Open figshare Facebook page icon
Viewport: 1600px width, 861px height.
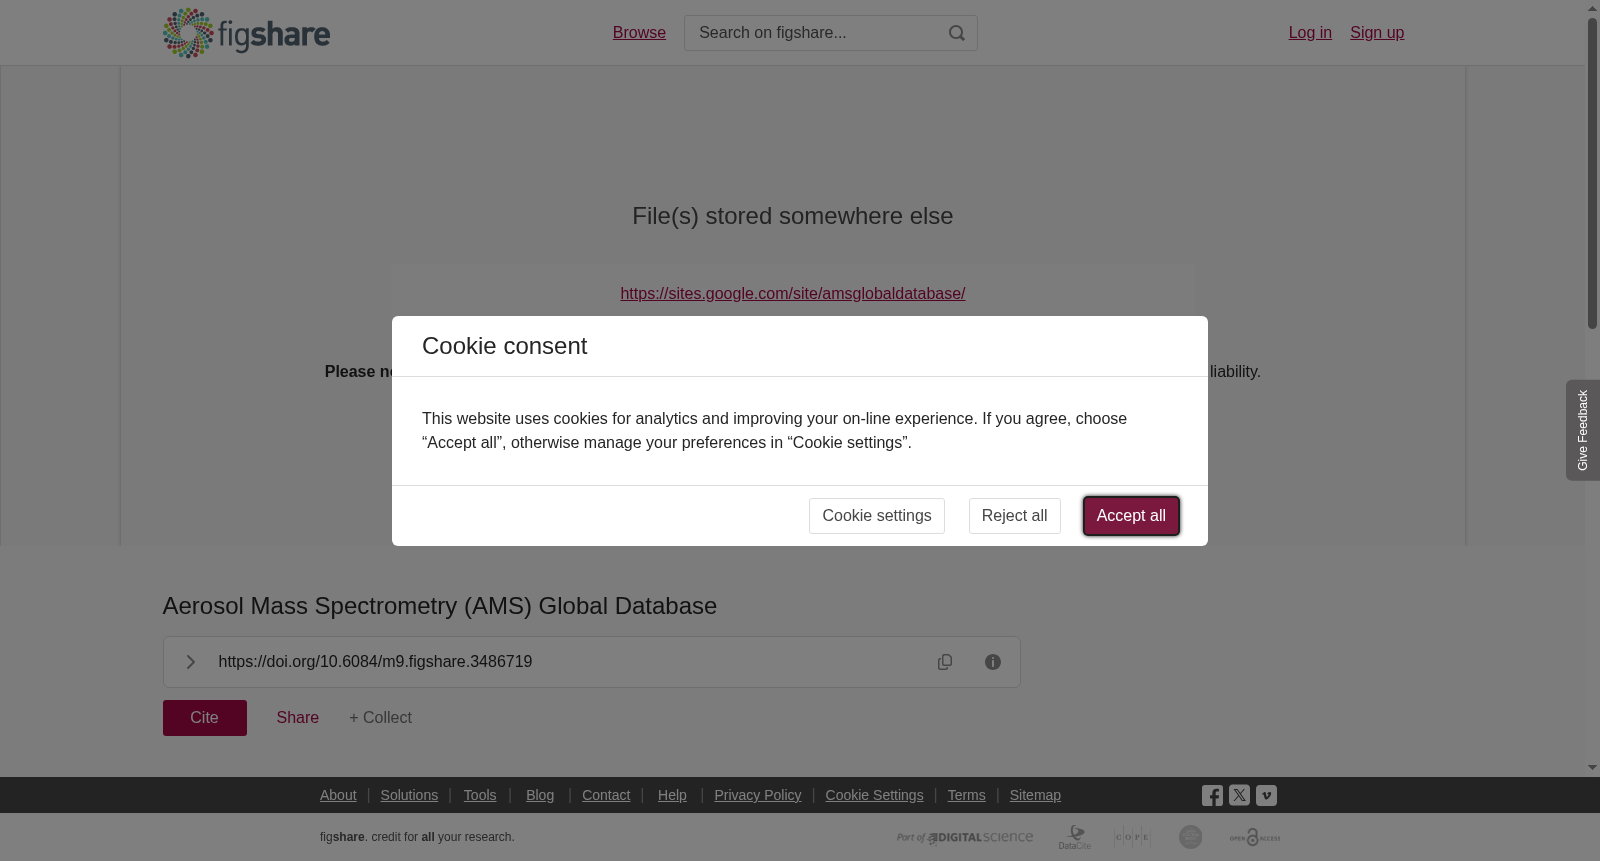click(x=1212, y=796)
